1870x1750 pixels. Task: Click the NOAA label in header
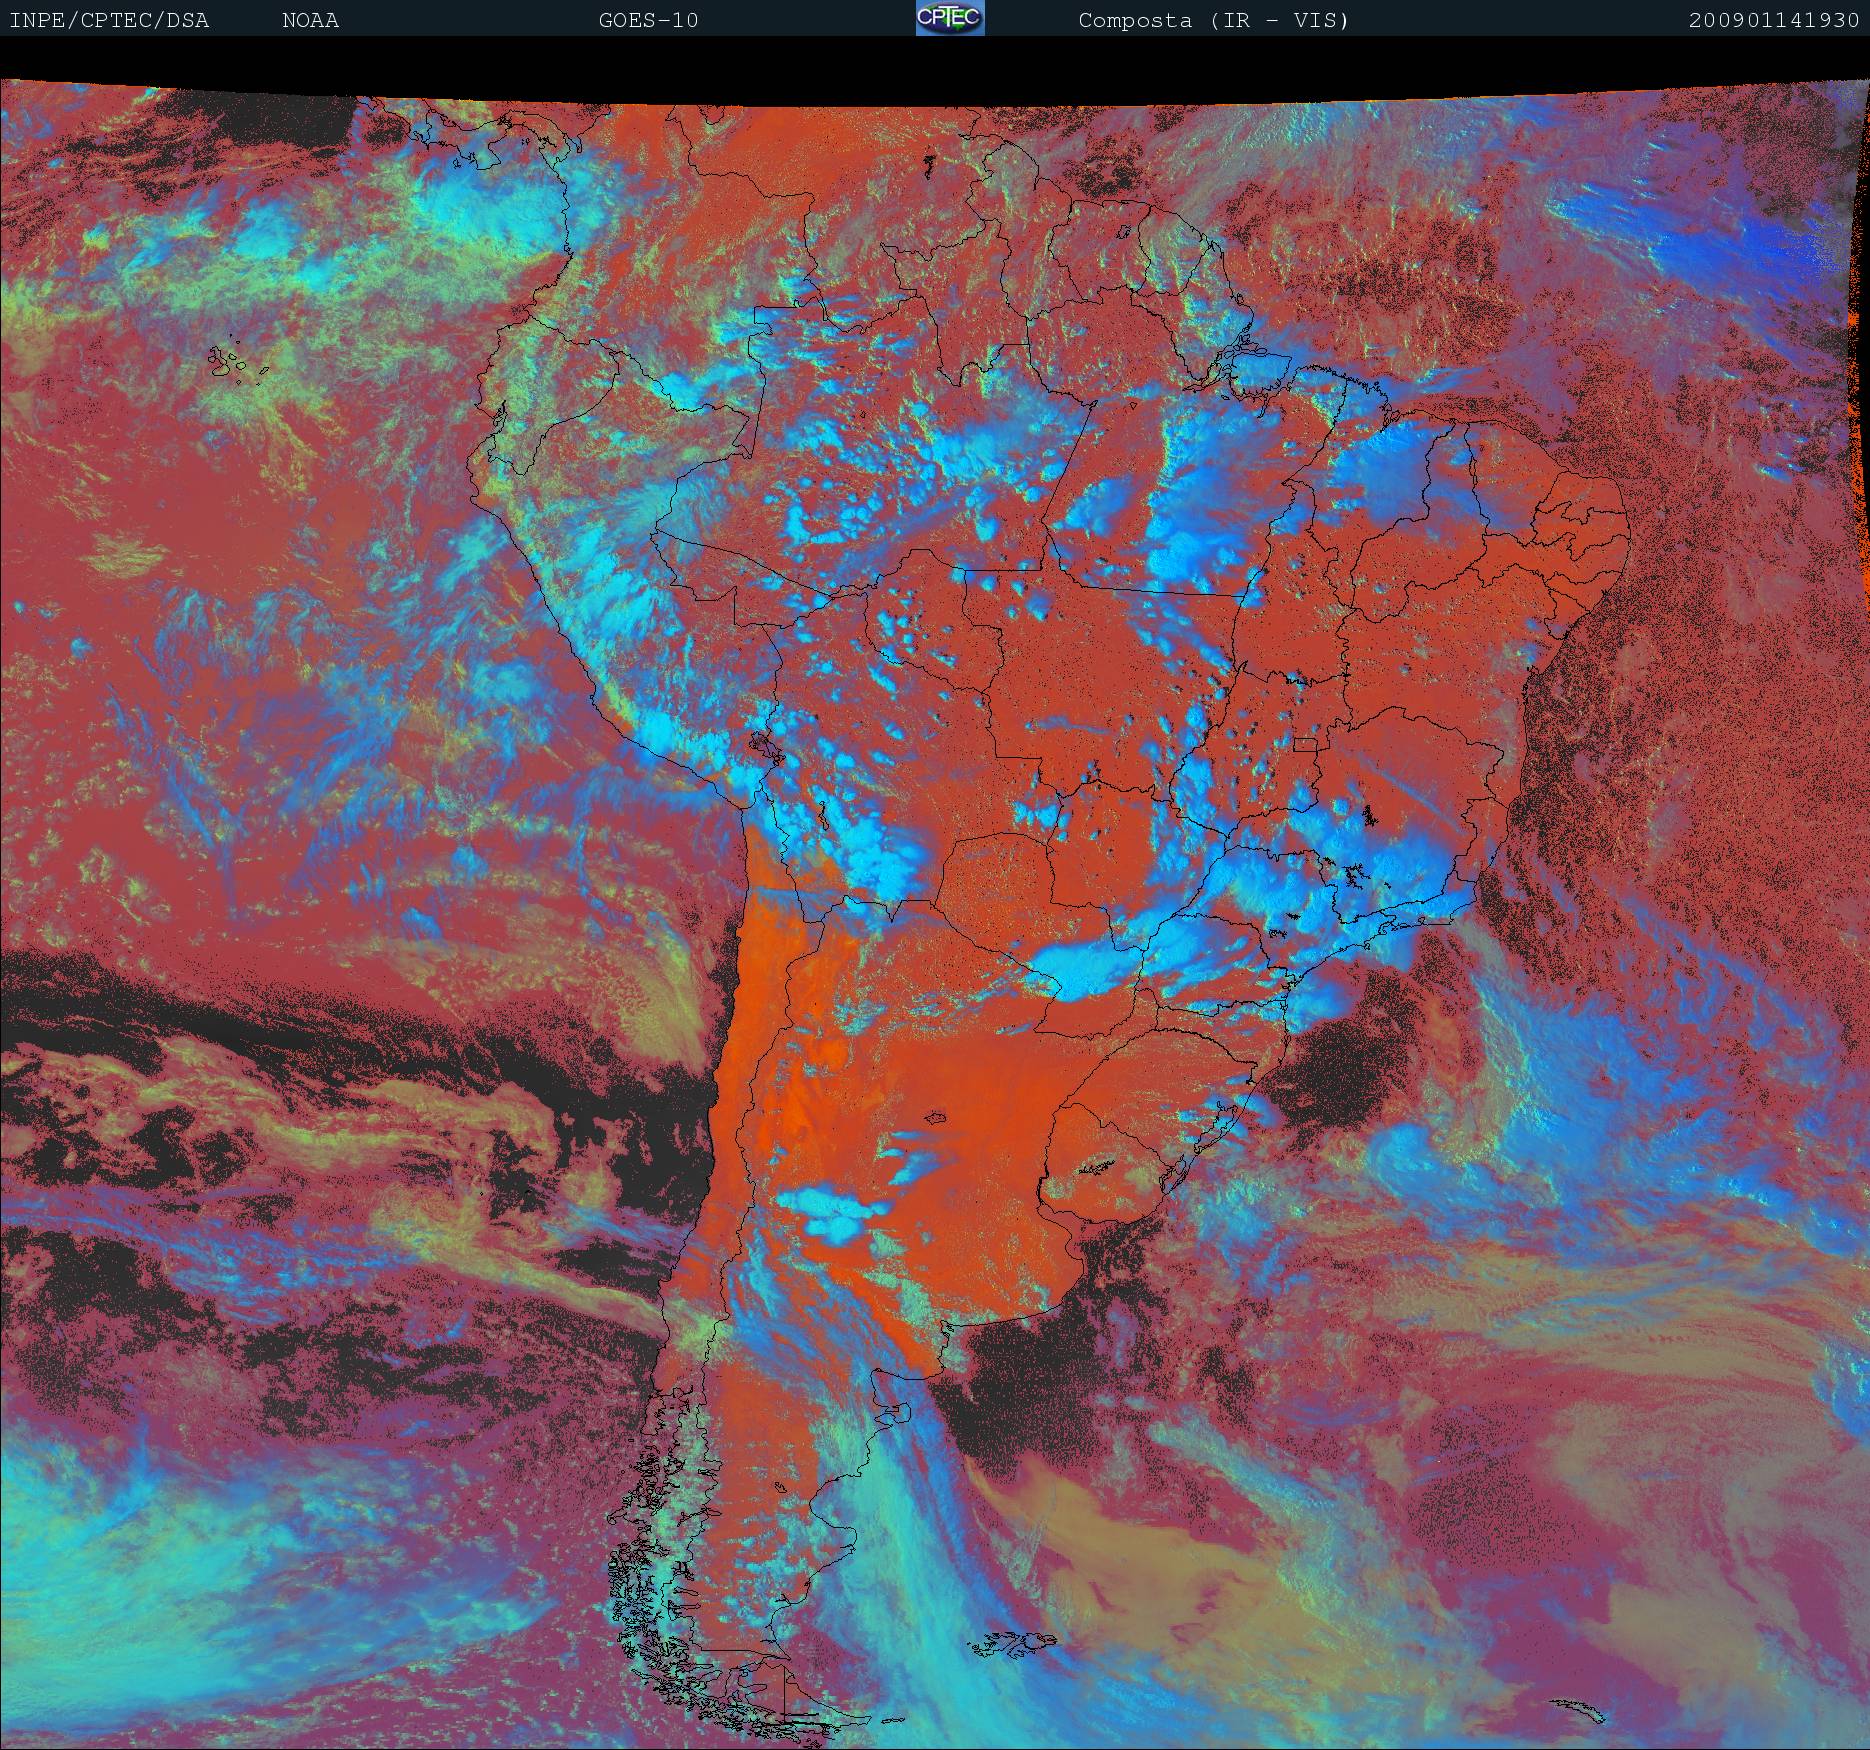coord(311,20)
